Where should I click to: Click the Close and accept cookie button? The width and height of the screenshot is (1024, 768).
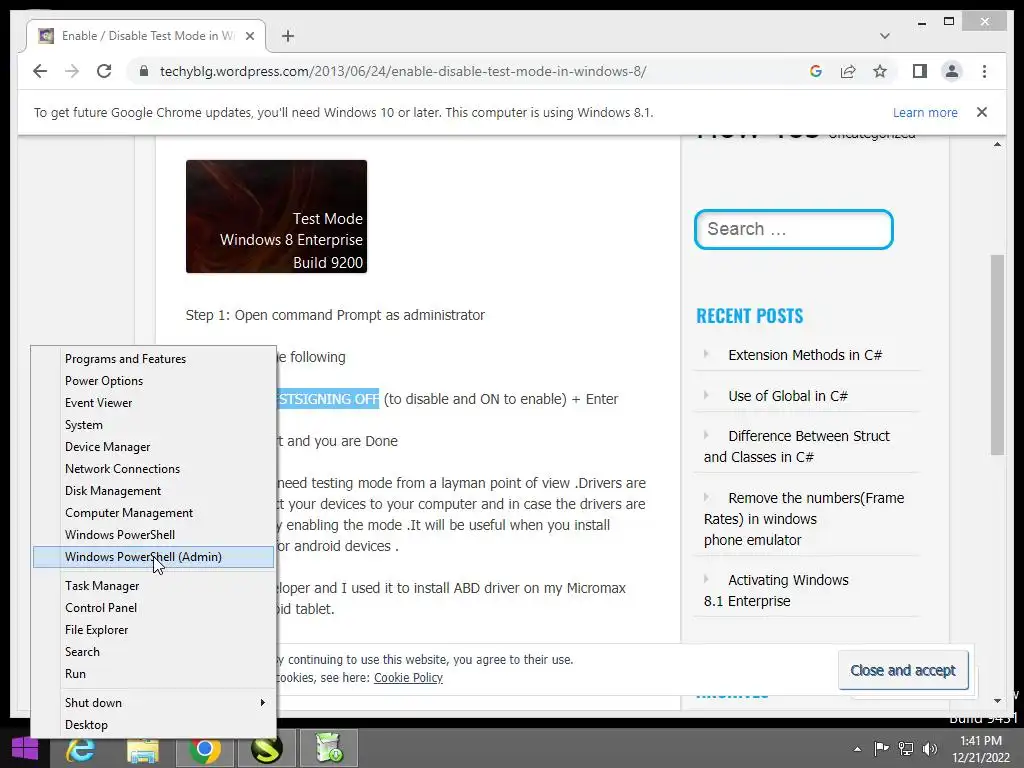pos(903,670)
